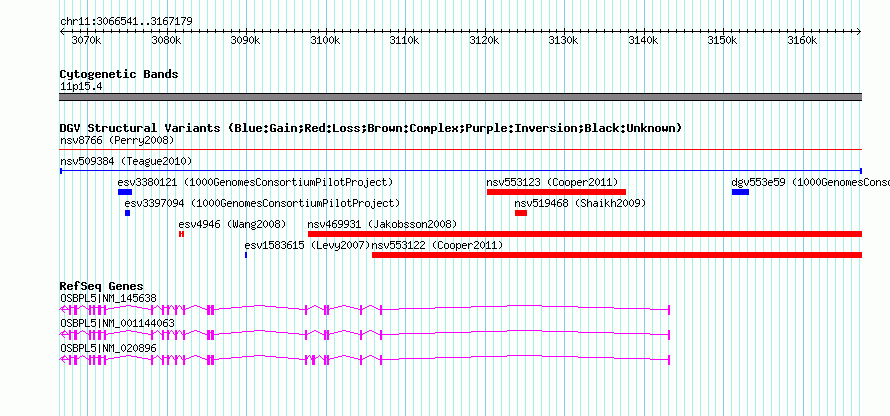
Task: Open the OSBPL5|NM_020896 transcript label
Action: click(108, 348)
